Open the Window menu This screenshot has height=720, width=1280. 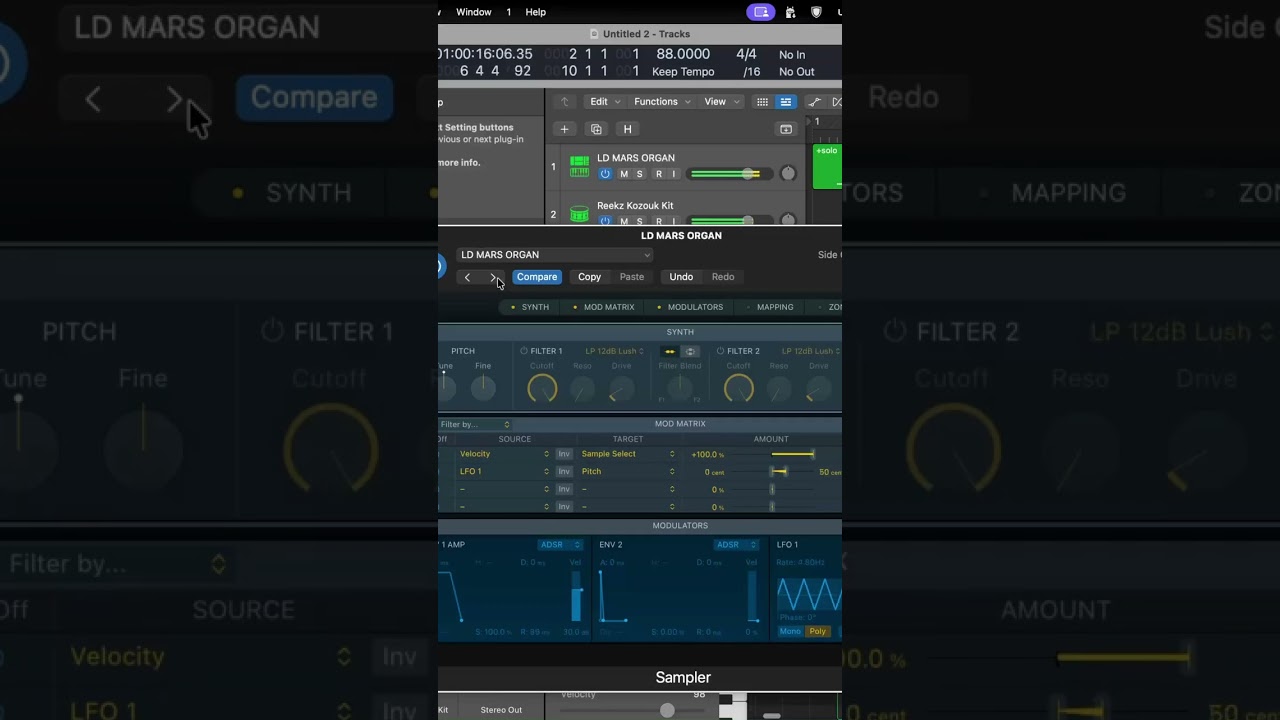pos(474,12)
